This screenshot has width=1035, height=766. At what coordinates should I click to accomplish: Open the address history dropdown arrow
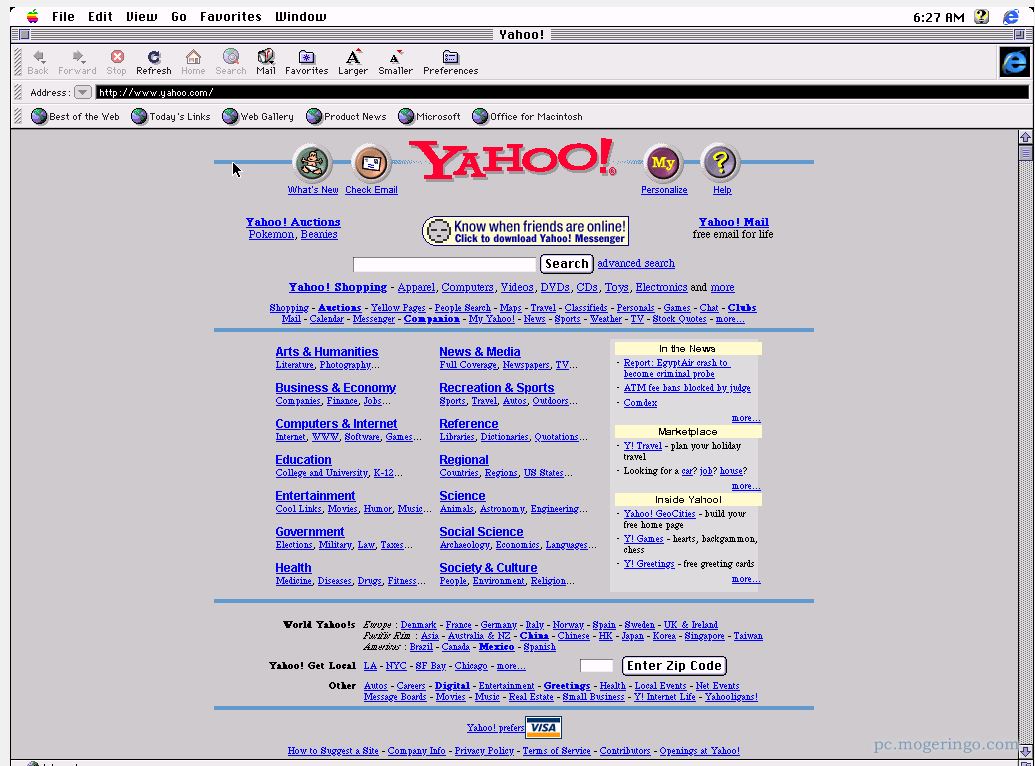tap(83, 92)
